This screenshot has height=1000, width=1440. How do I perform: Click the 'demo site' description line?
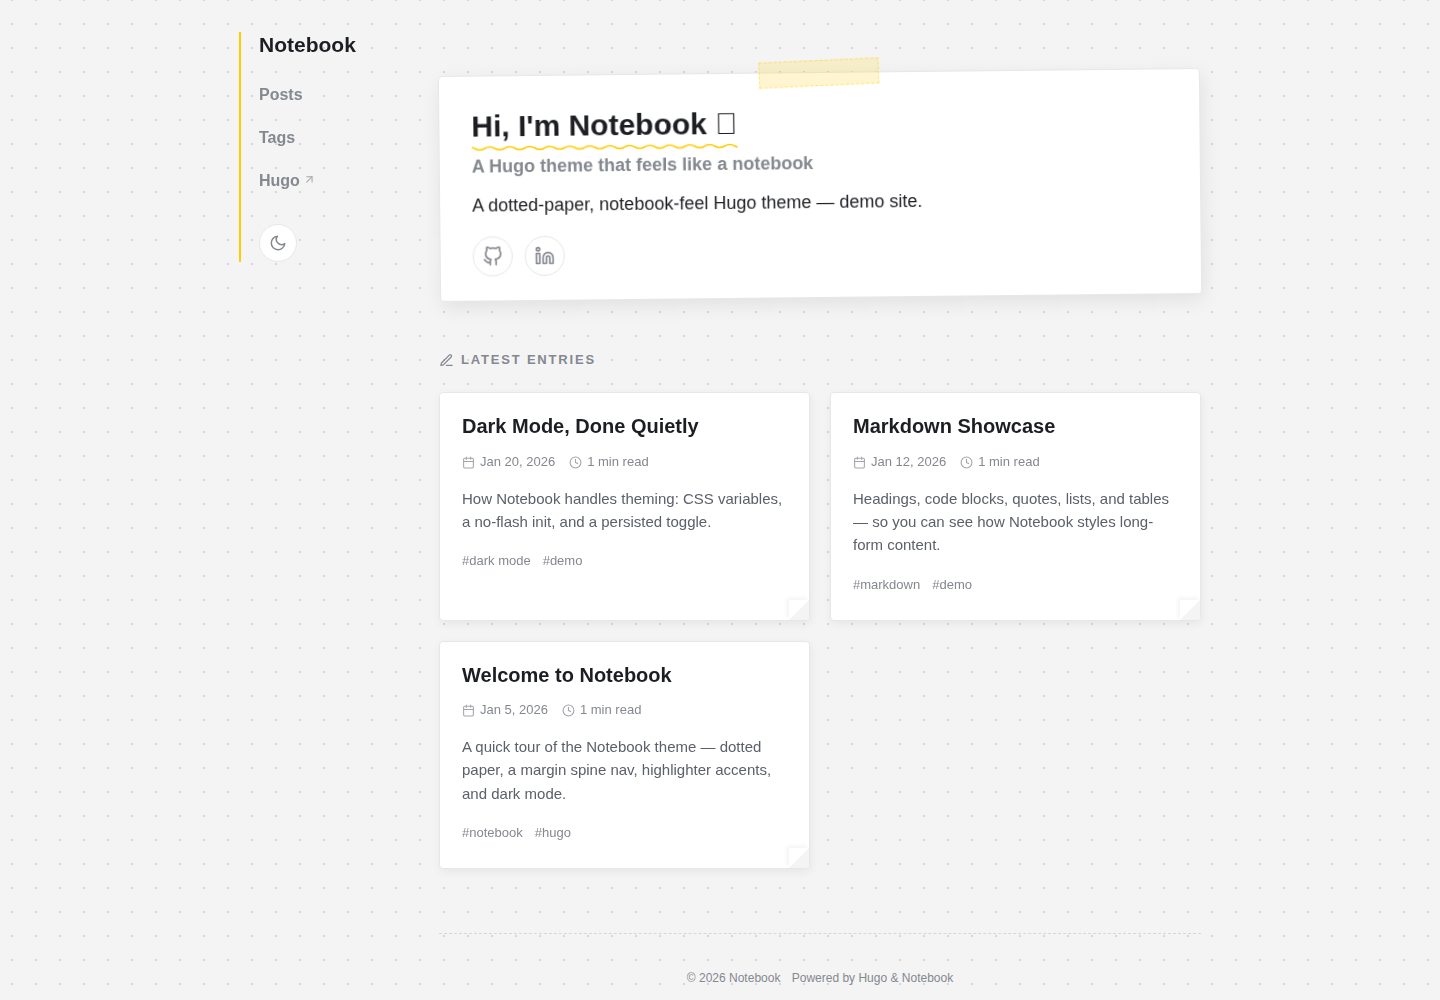[697, 203]
